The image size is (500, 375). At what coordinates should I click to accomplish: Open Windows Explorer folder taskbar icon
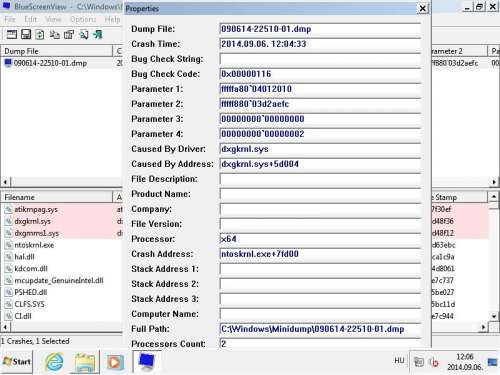(85, 362)
